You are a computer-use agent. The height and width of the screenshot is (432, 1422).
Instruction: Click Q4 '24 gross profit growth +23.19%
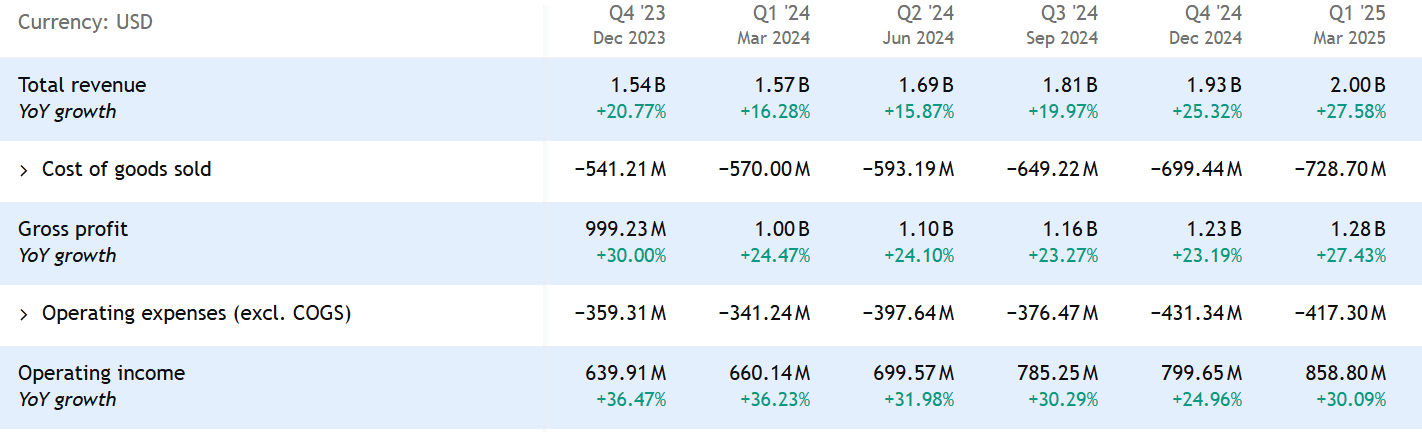coord(1205,256)
